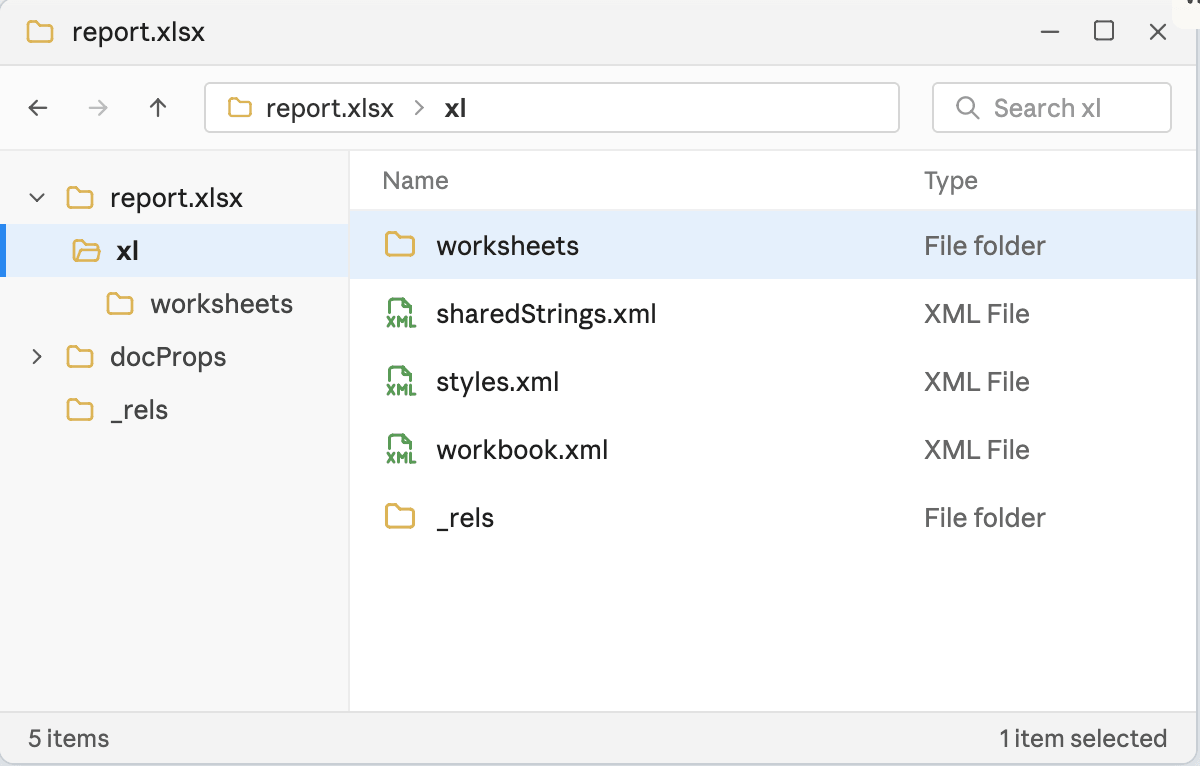Collapse the report.xlsx tree node
The image size is (1200, 766).
tap(37, 198)
